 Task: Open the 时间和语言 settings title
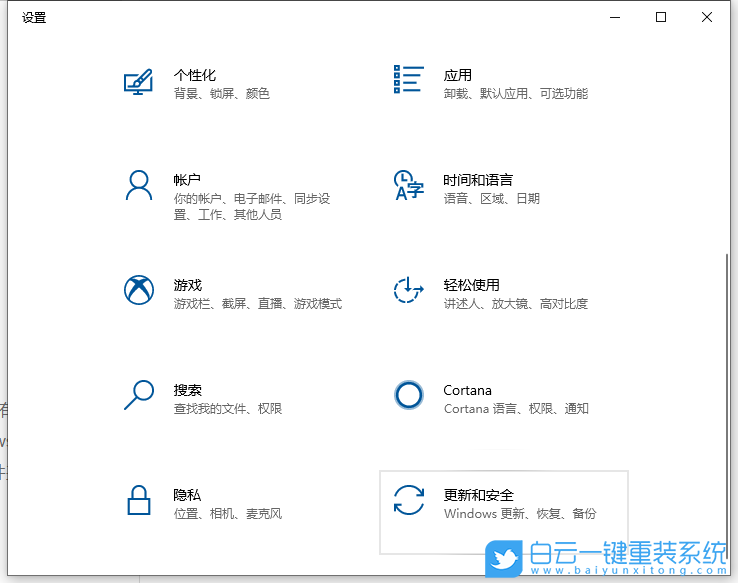[x=478, y=179]
